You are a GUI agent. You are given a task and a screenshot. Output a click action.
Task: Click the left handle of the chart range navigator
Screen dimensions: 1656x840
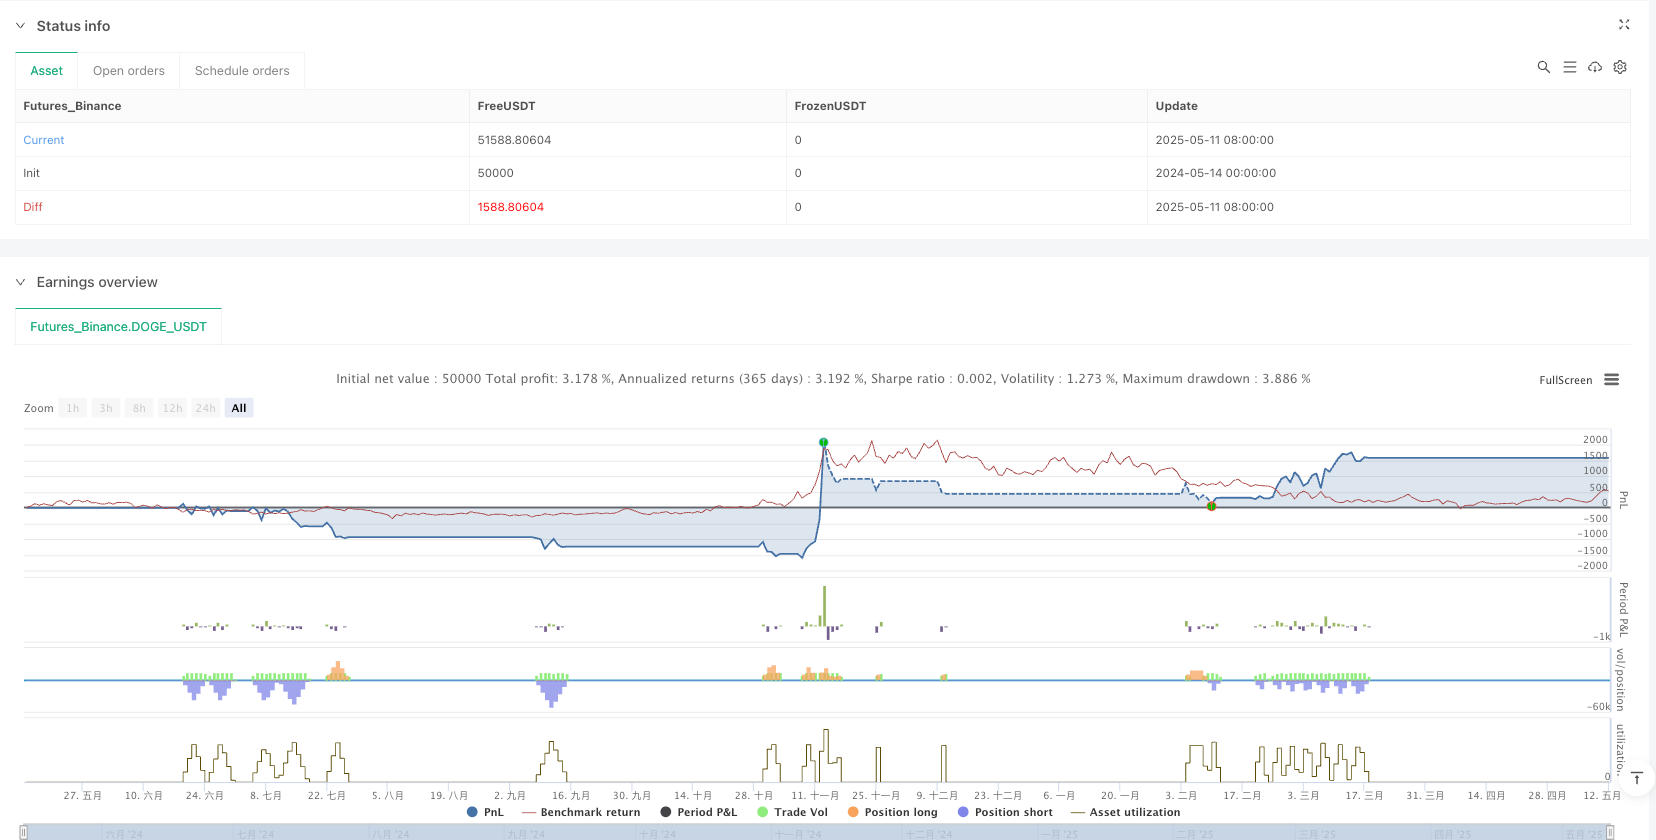click(x=24, y=832)
